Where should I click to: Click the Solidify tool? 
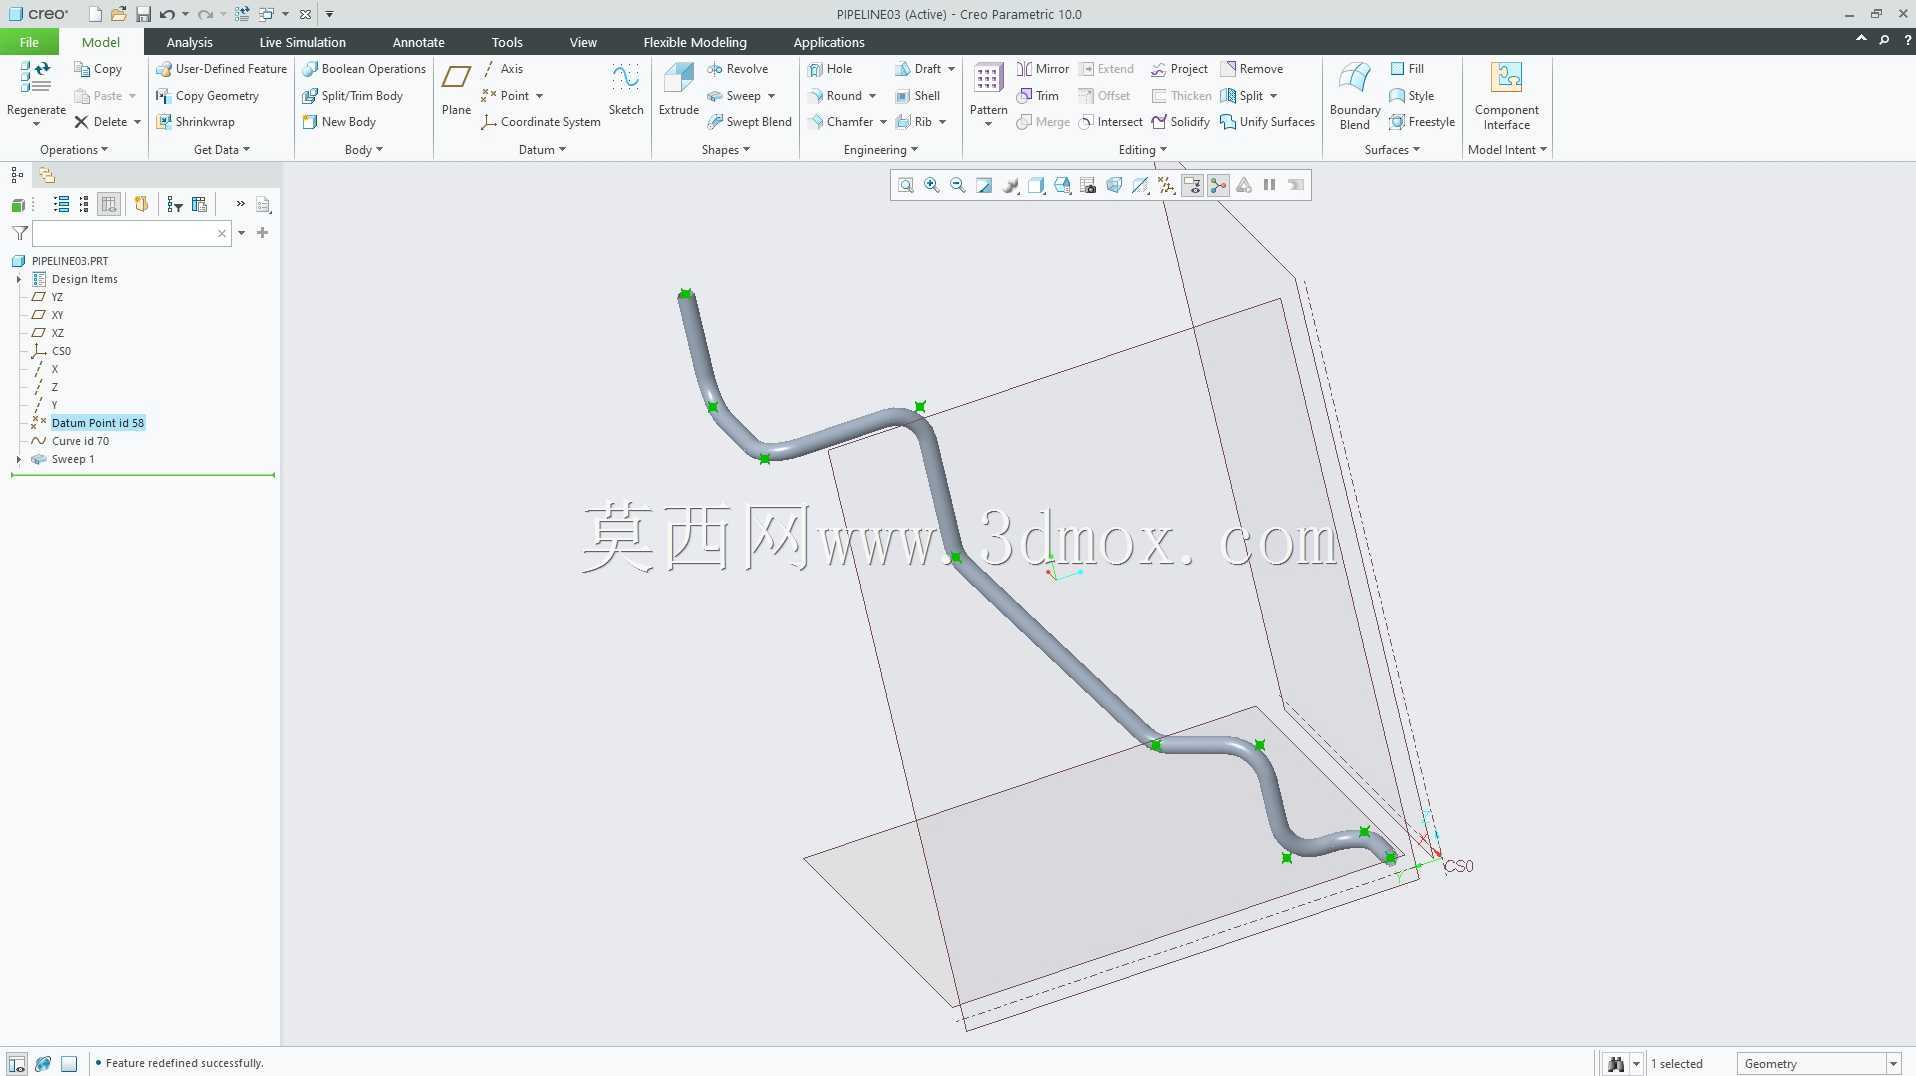point(1180,122)
